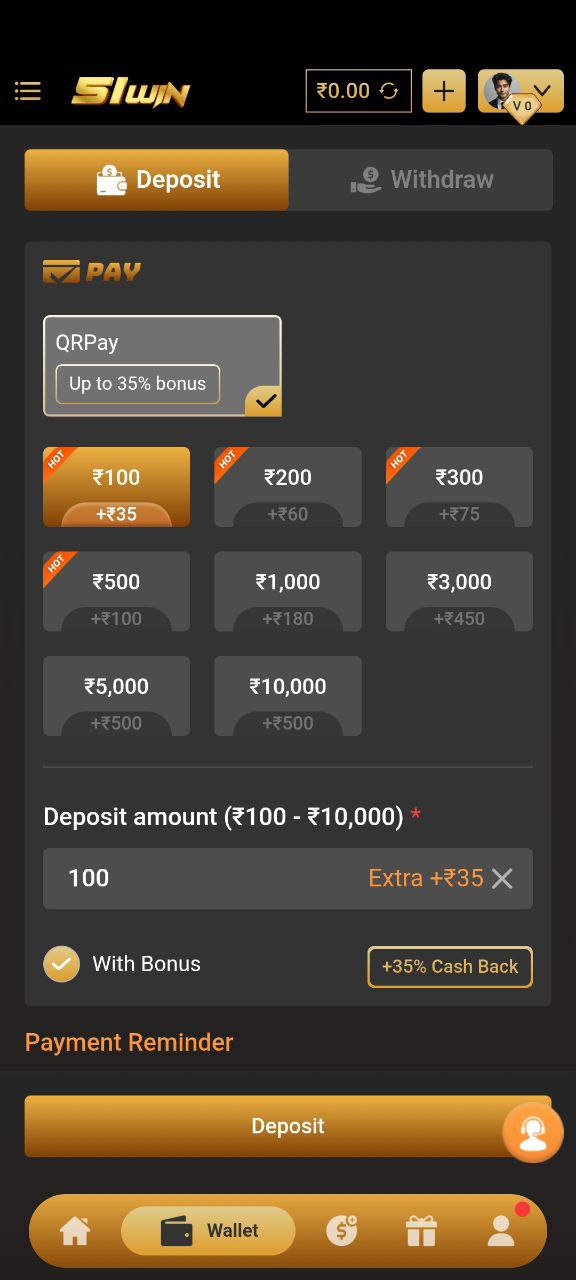The height and width of the screenshot is (1280, 576).
Task: Open the rewards coin icon in bottom bar
Action: point(340,1230)
